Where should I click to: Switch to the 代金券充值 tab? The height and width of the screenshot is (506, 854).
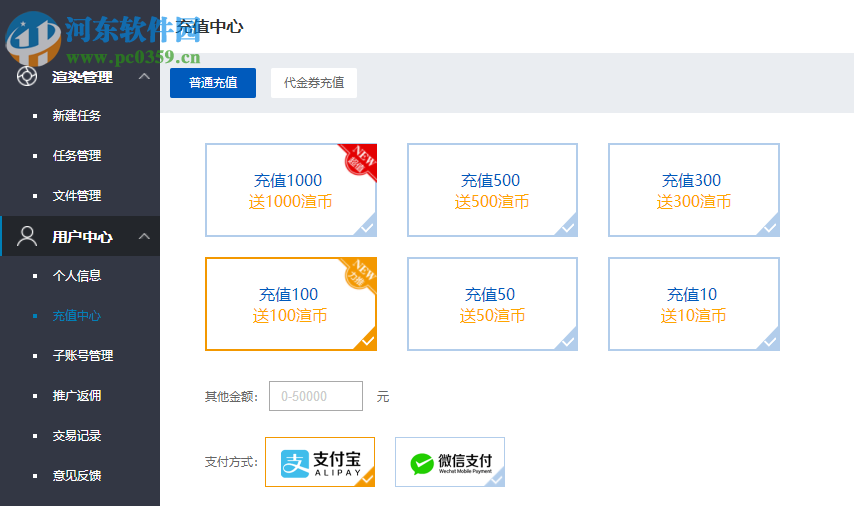click(x=314, y=83)
